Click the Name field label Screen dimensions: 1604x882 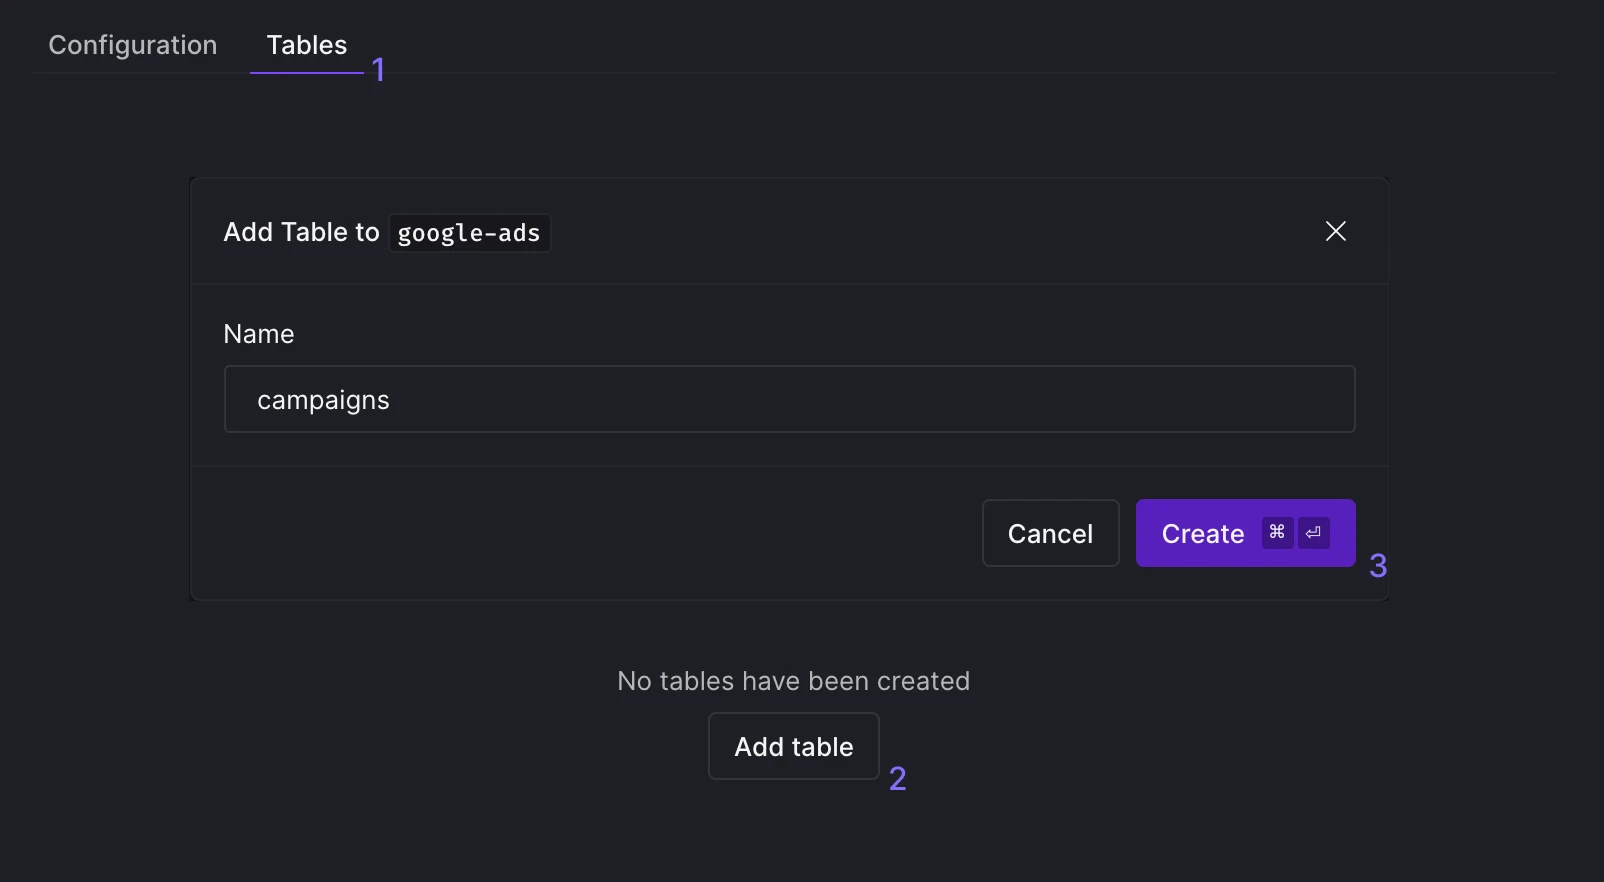click(259, 334)
